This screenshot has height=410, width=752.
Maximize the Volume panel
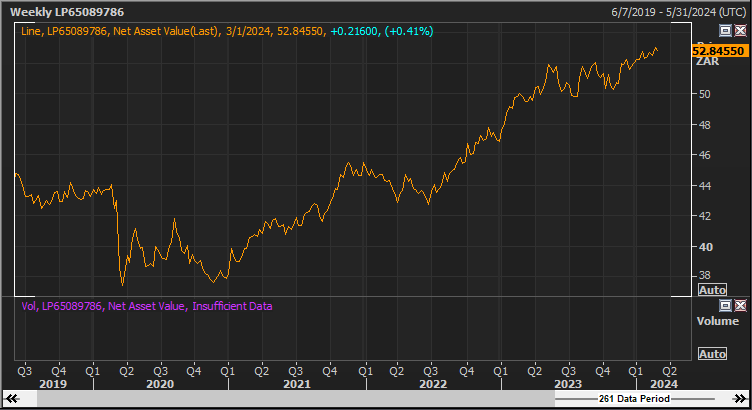coord(725,305)
